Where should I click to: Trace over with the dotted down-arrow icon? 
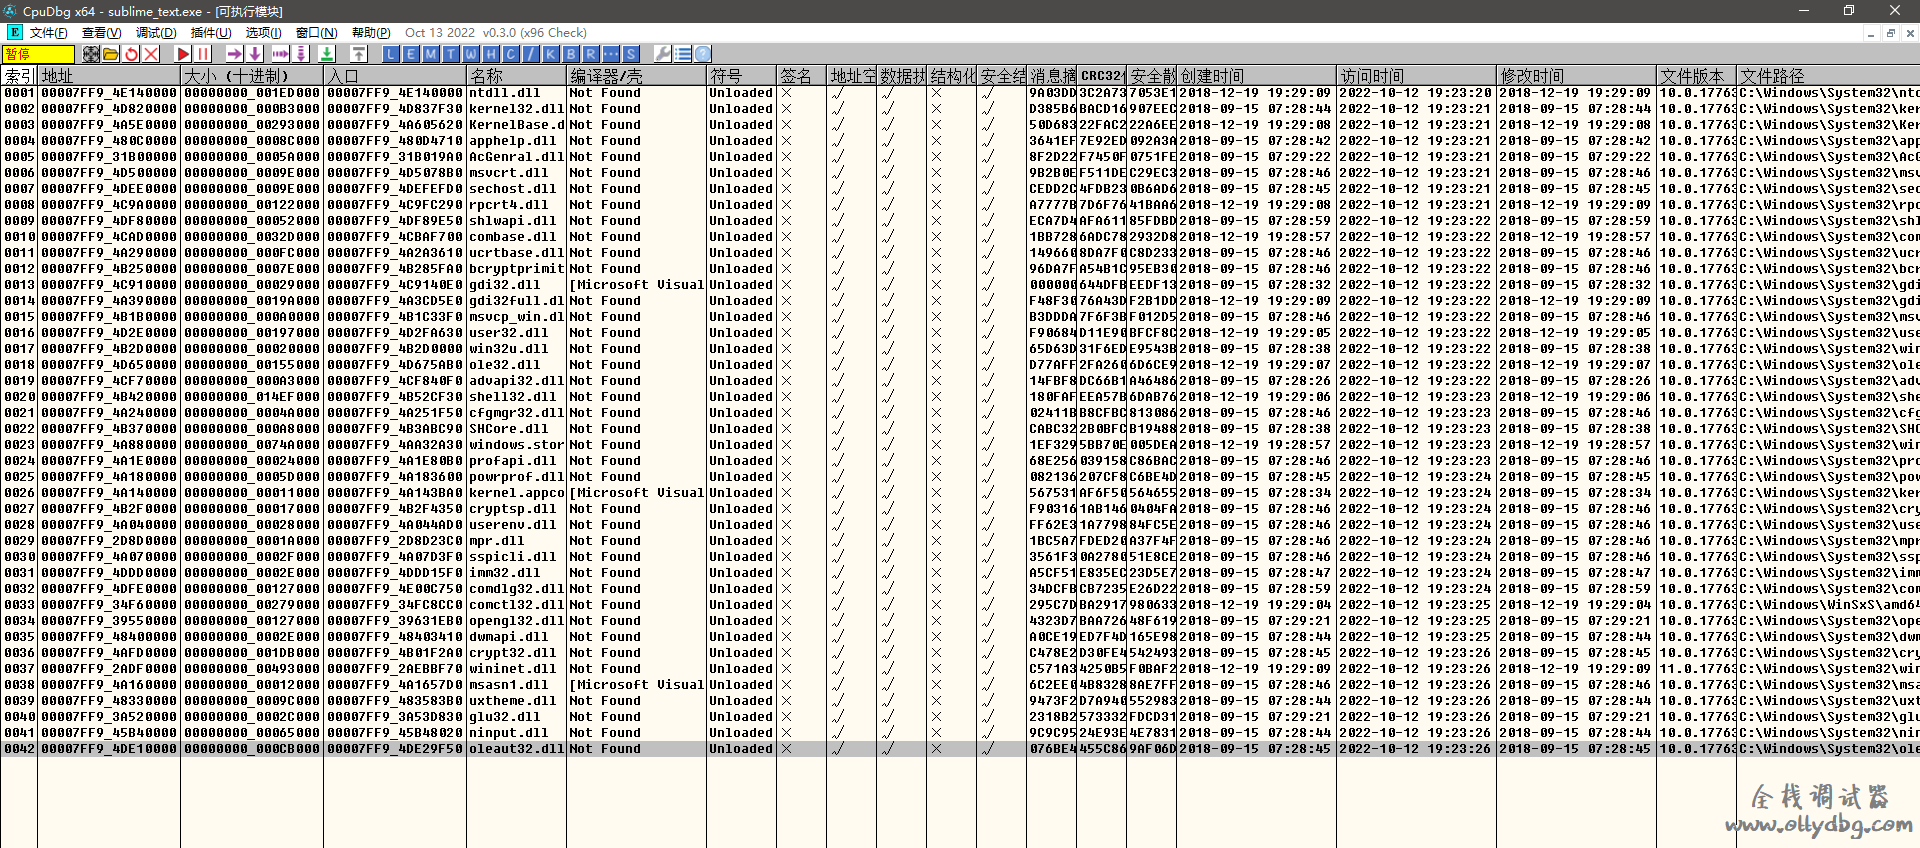click(x=301, y=54)
